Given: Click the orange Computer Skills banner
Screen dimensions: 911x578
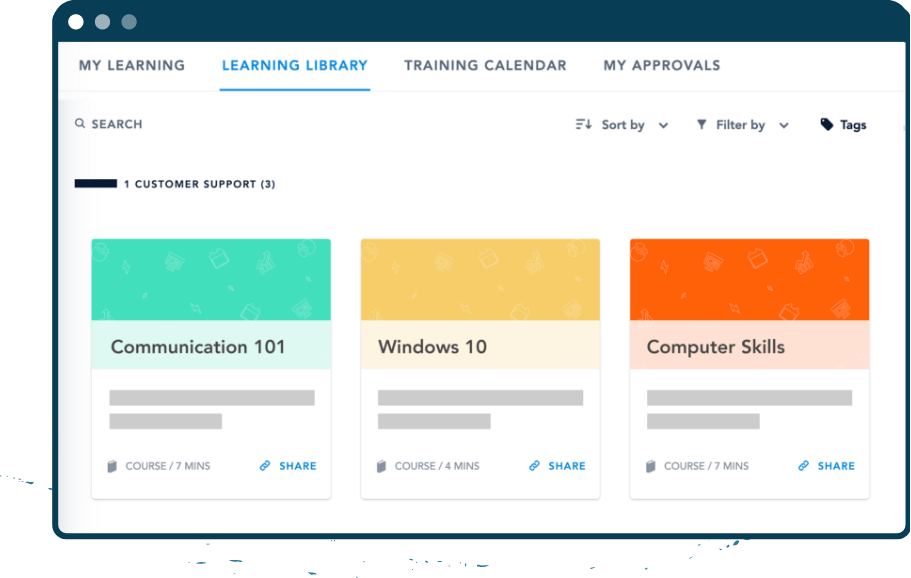Looking at the screenshot, I should point(749,279).
